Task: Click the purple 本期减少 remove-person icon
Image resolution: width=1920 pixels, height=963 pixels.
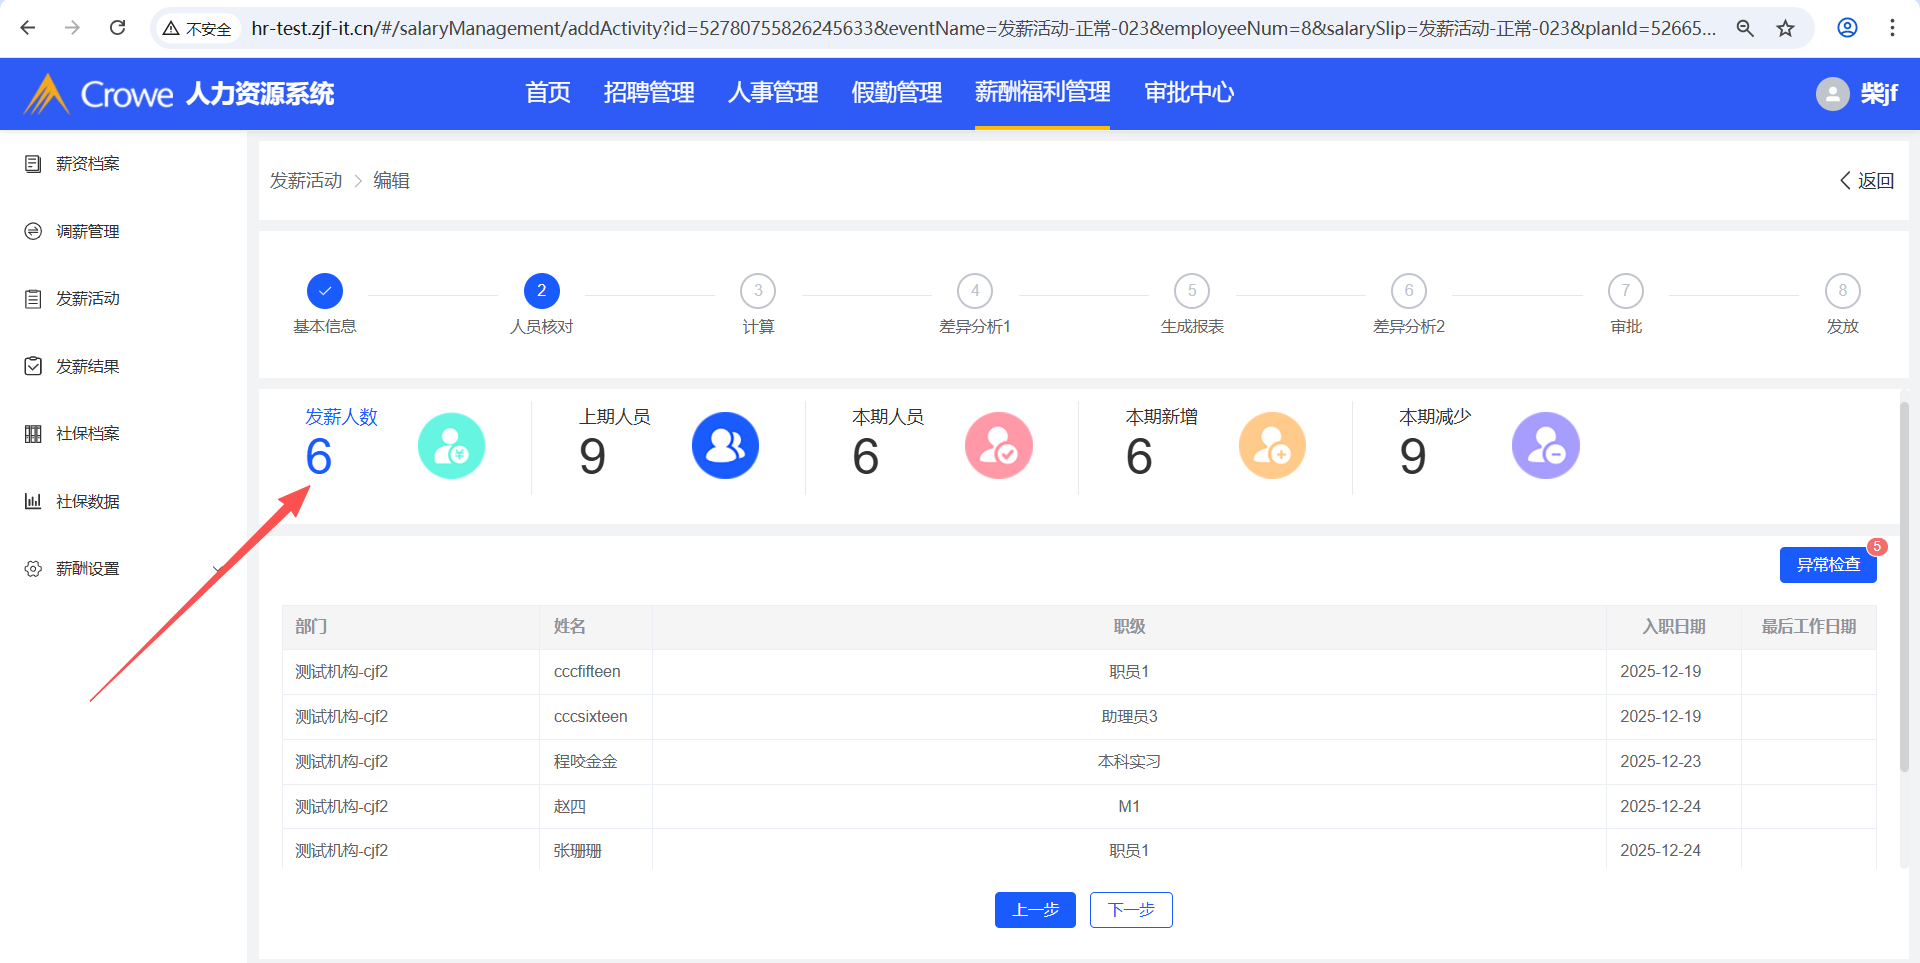Action: 1545,446
